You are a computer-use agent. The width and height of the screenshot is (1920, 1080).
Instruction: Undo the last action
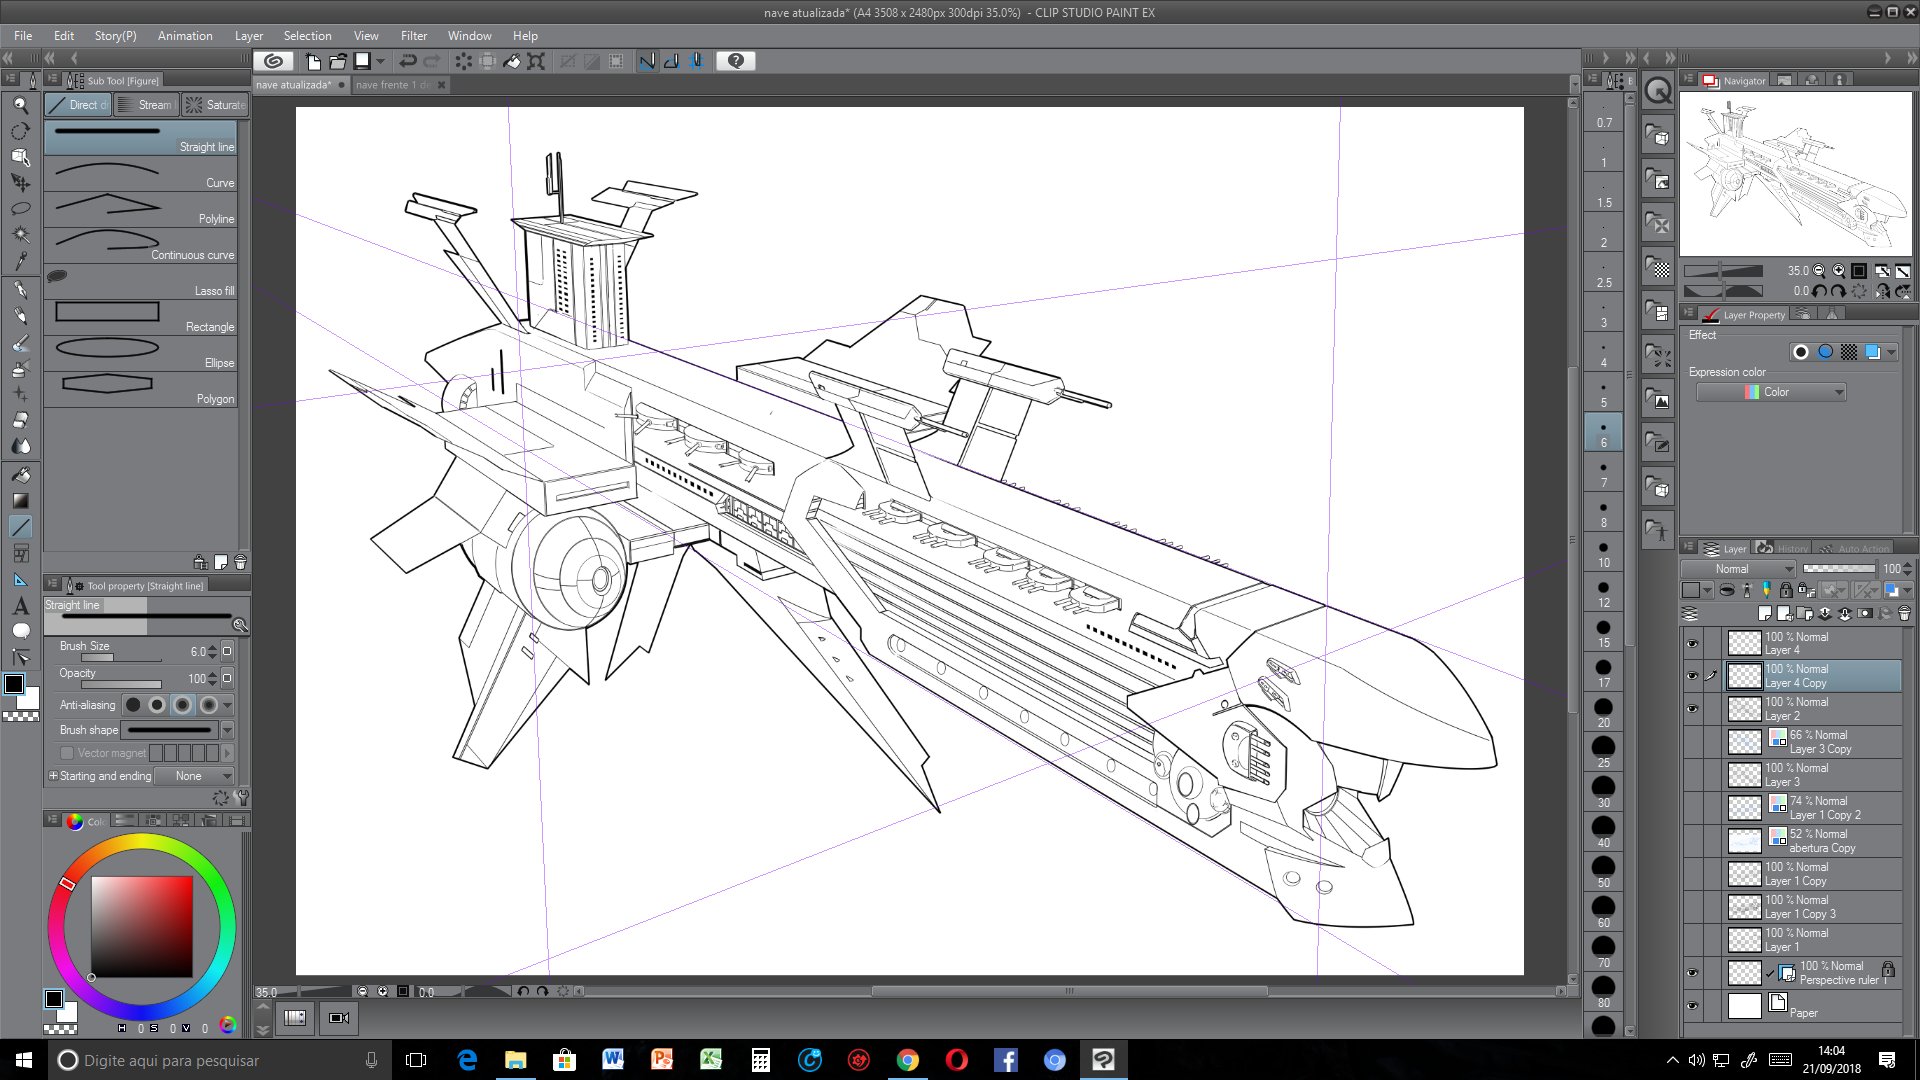coord(408,61)
